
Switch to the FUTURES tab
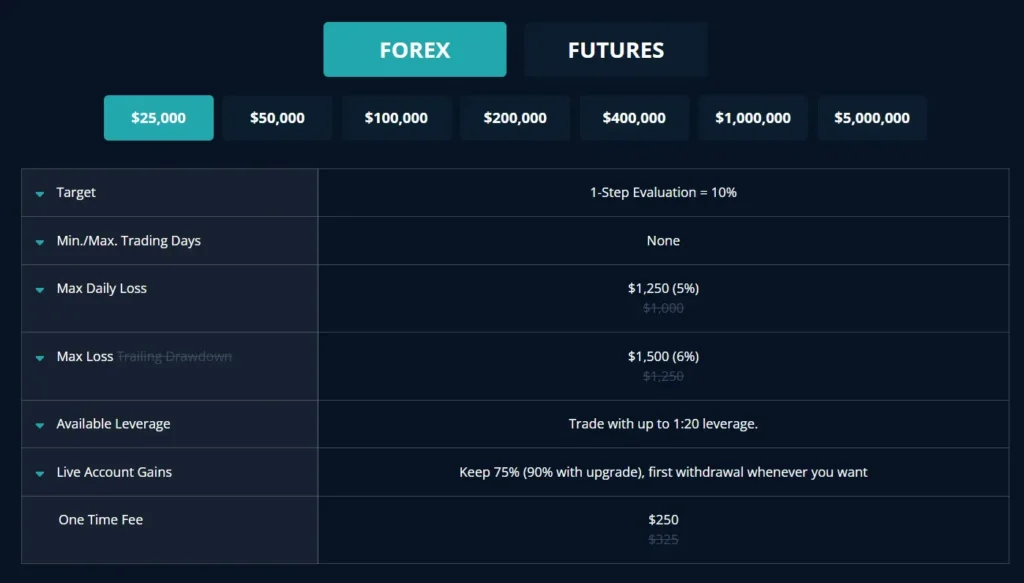click(x=616, y=50)
